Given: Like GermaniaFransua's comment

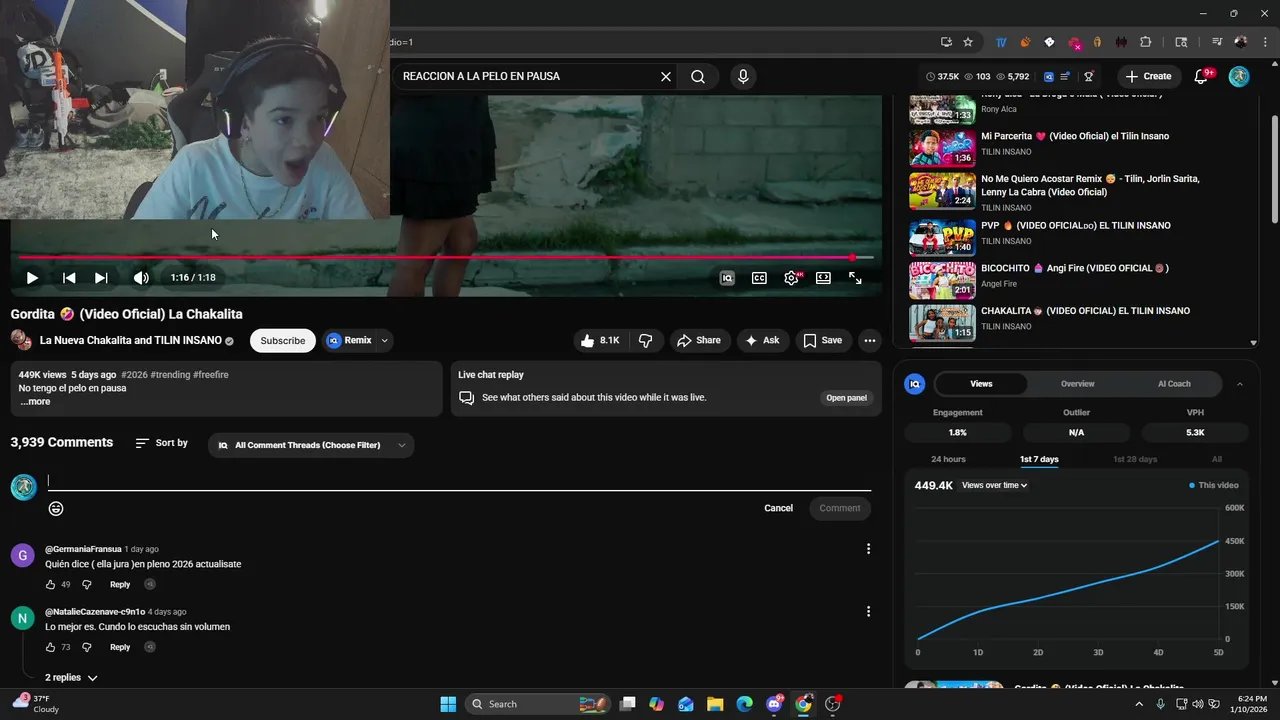Looking at the screenshot, I should [x=50, y=585].
